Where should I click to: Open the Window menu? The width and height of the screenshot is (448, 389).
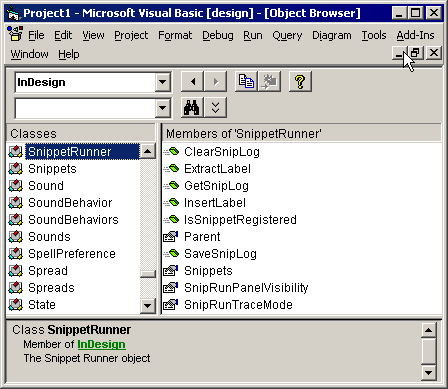coord(29,54)
